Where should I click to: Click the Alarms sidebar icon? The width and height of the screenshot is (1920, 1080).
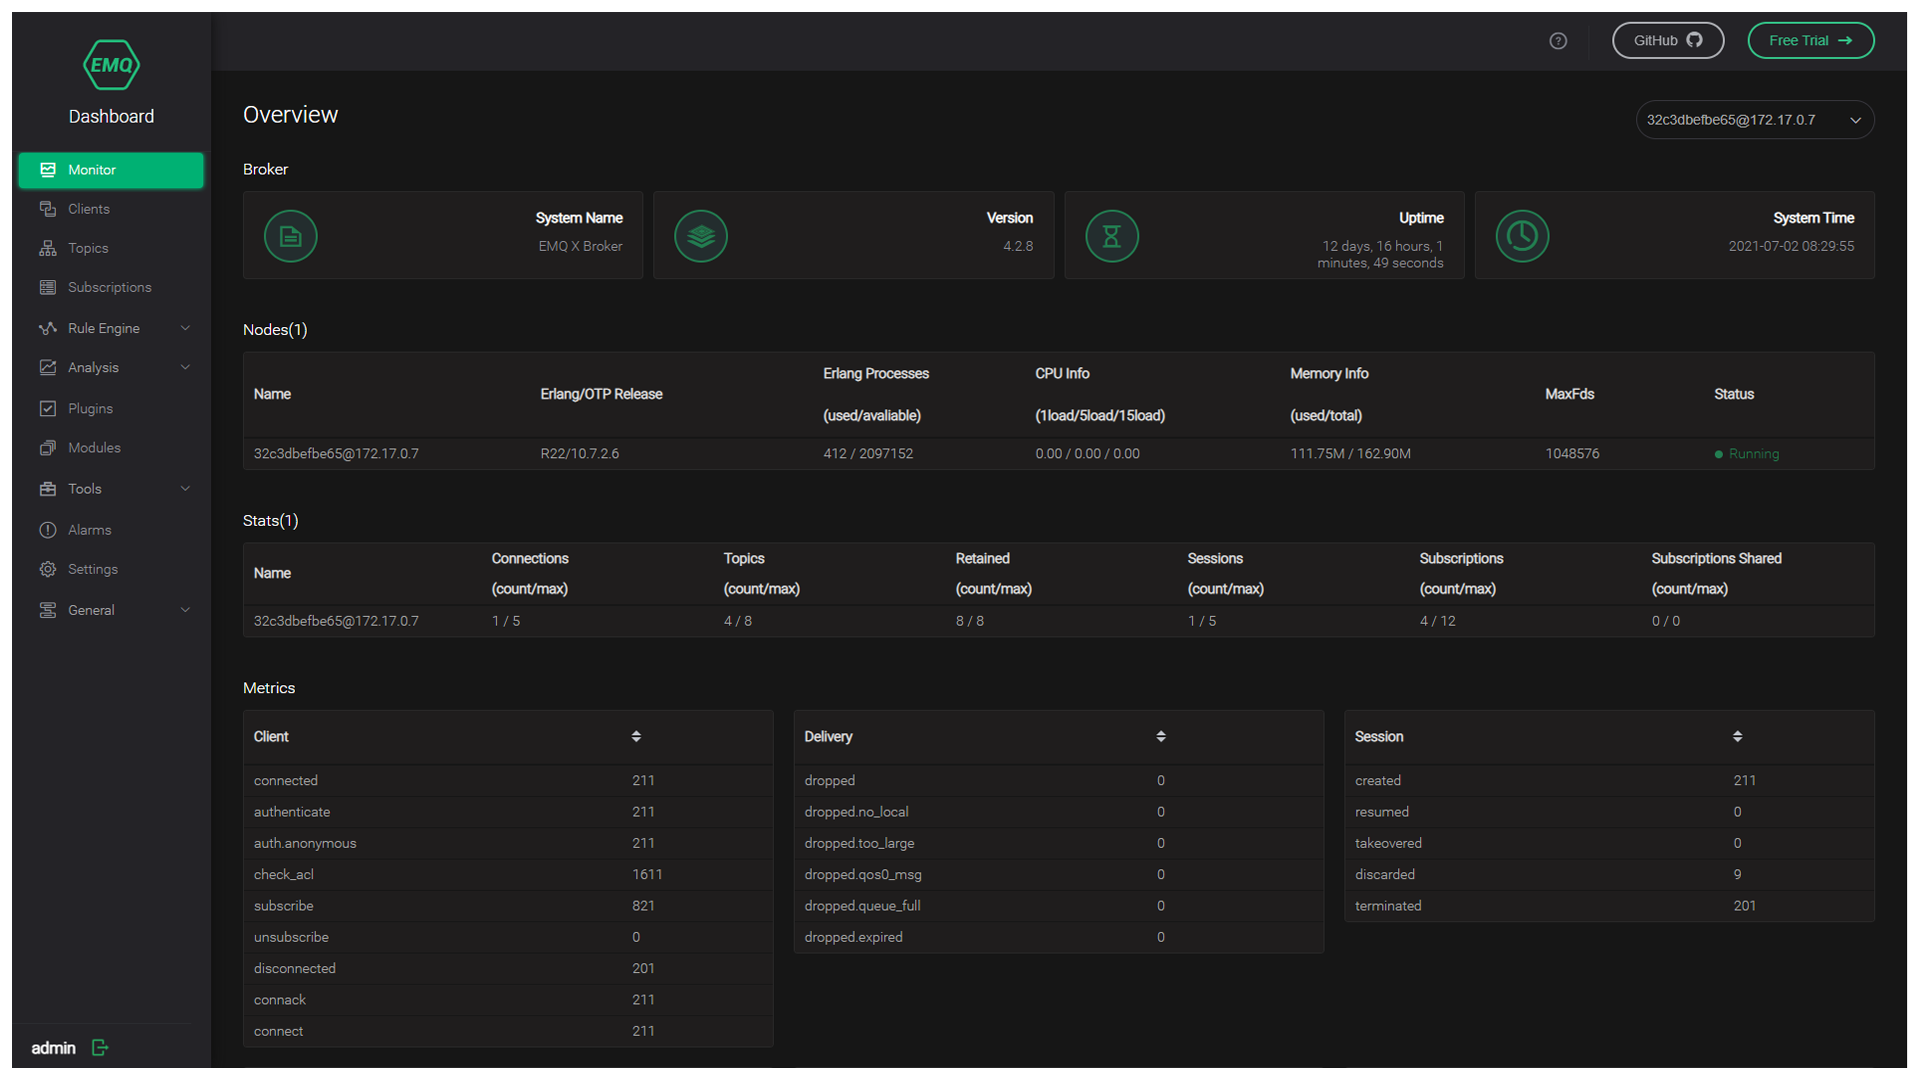pos(48,530)
